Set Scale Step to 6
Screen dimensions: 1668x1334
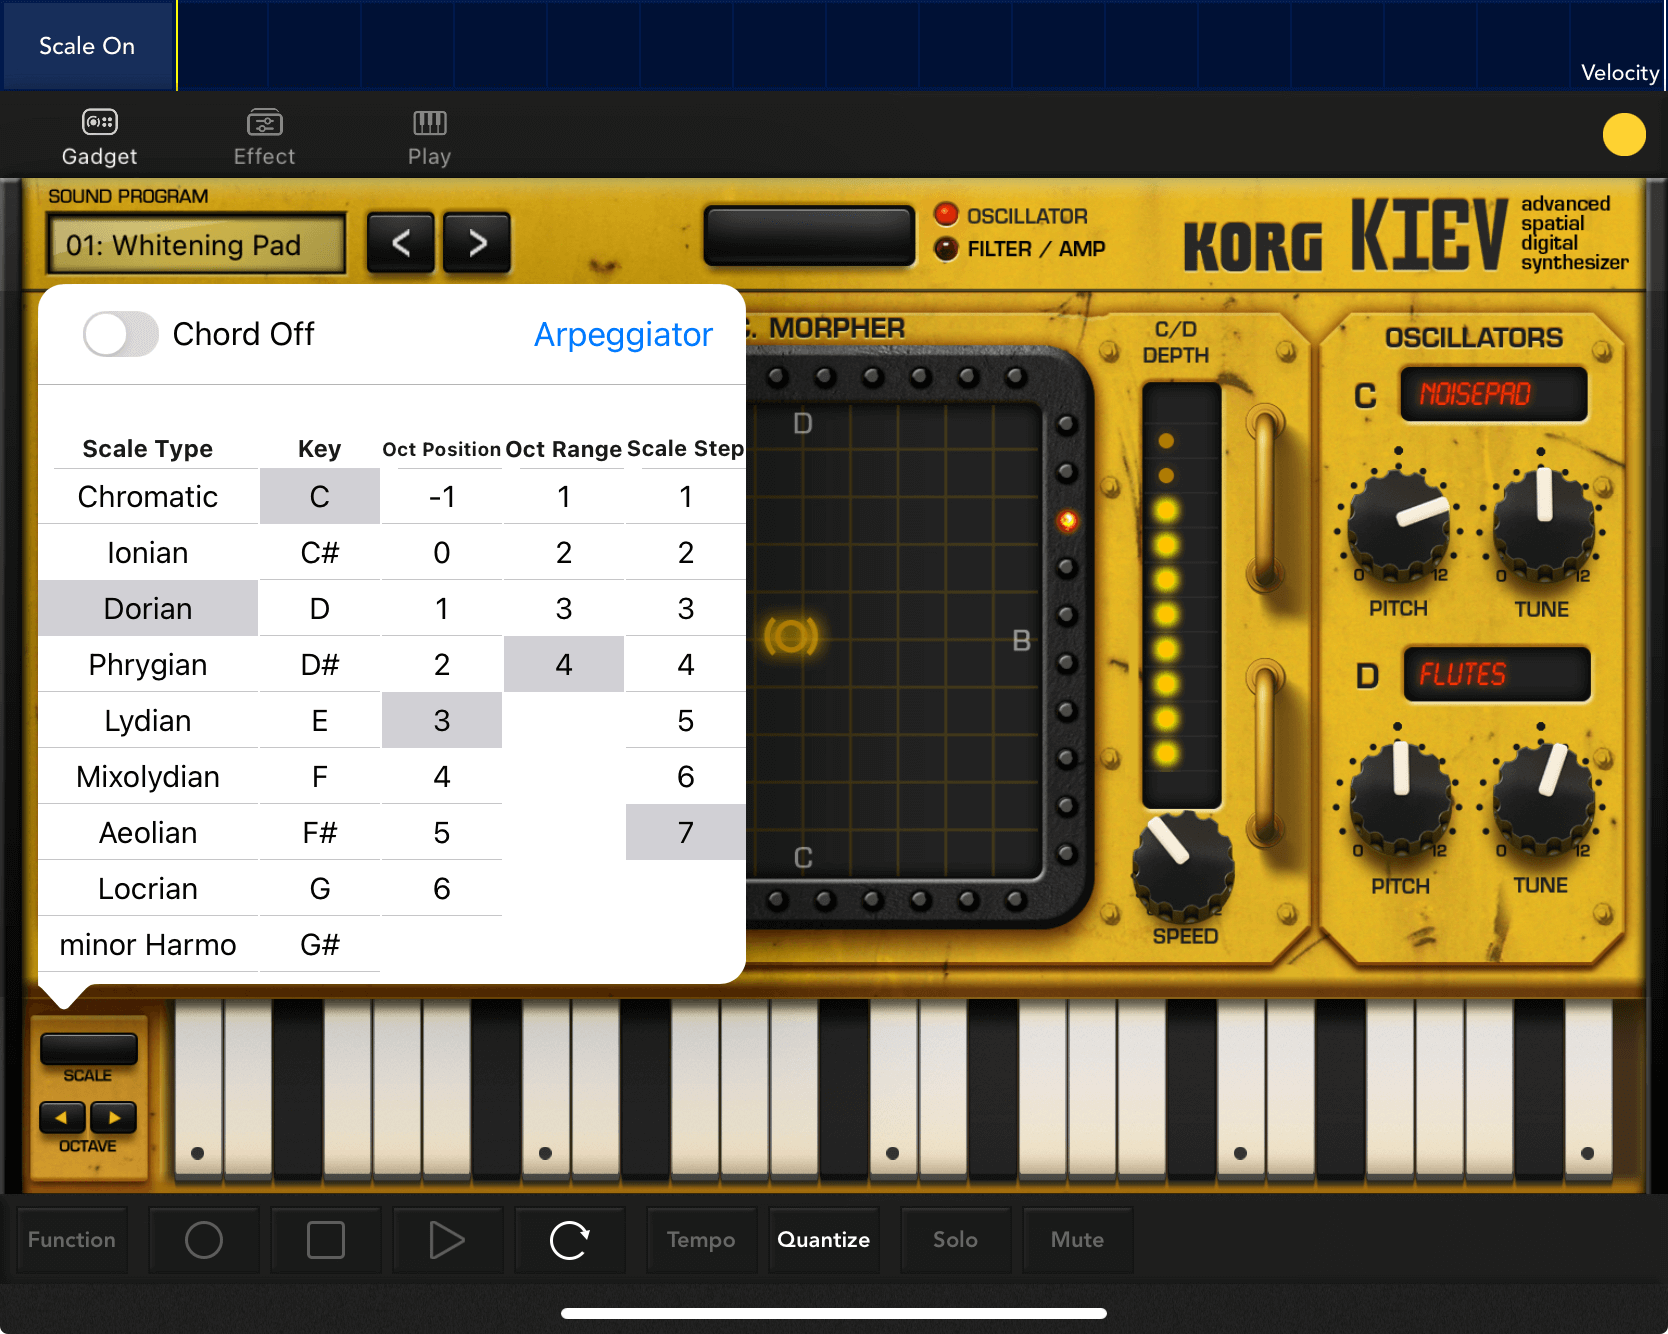(686, 777)
